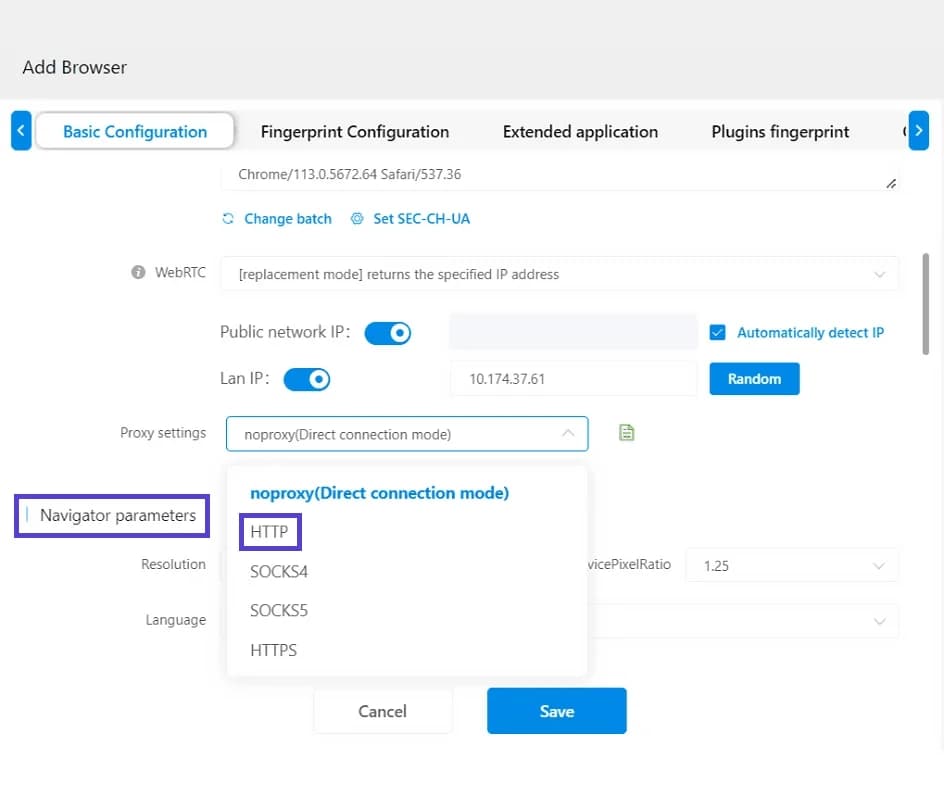Click the blue Save button
The image size is (944, 788).
tap(556, 711)
